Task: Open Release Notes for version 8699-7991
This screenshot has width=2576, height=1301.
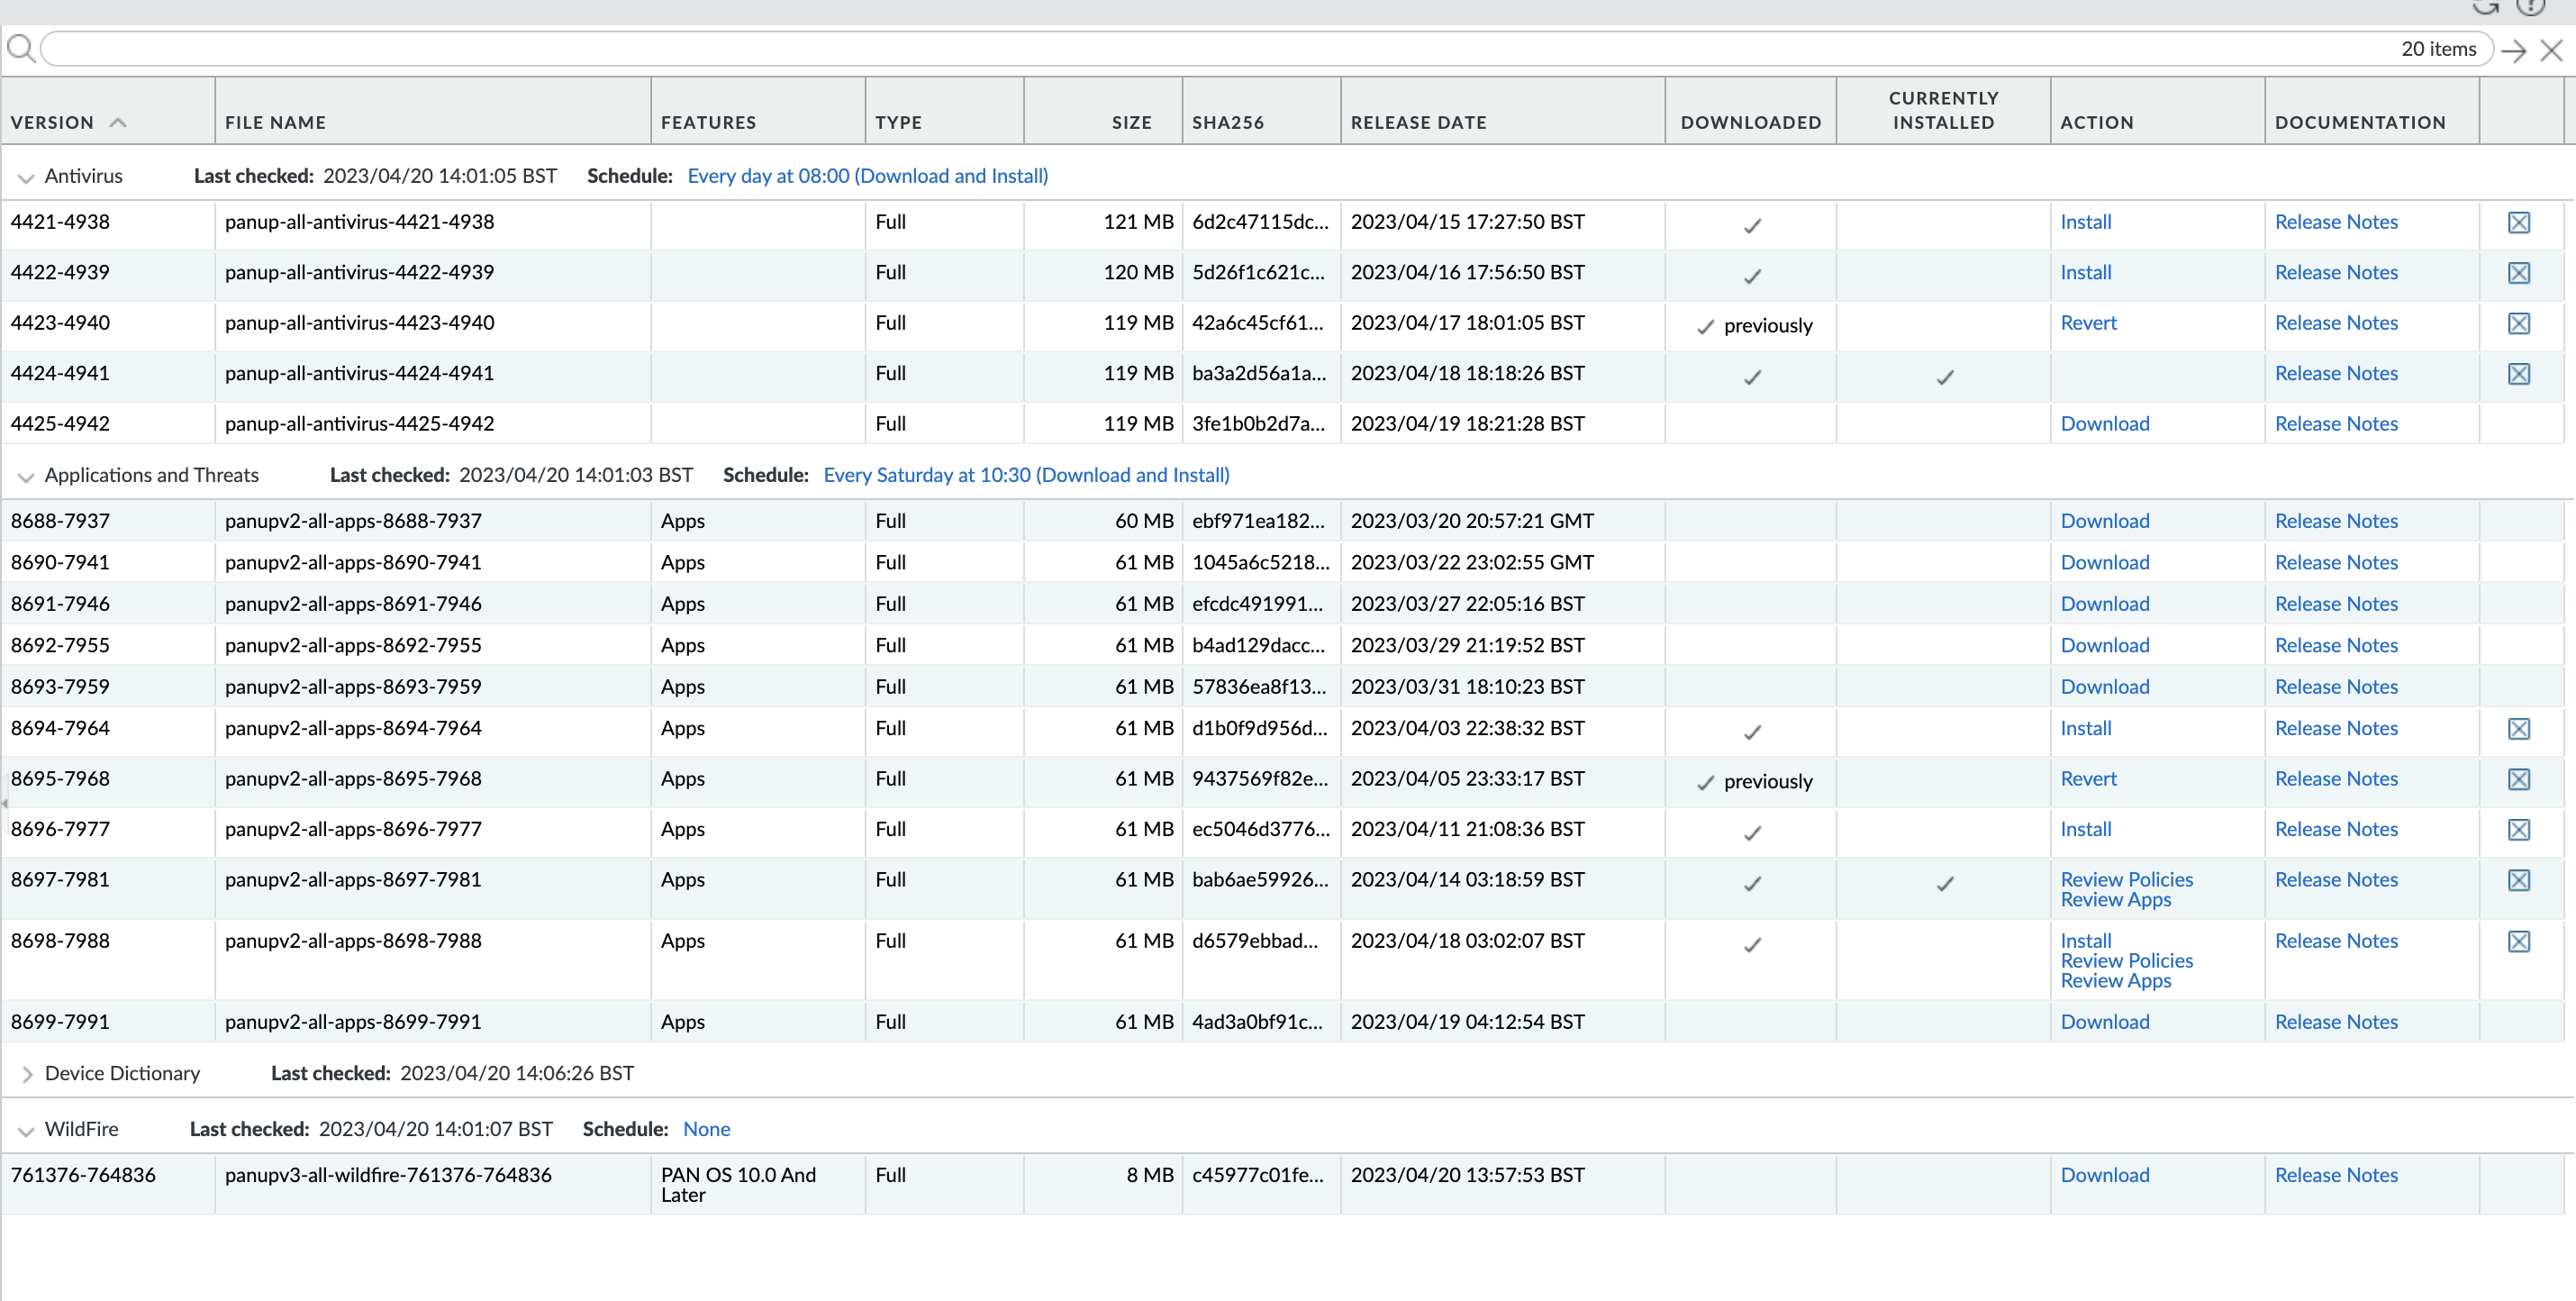Action: pos(2336,1021)
